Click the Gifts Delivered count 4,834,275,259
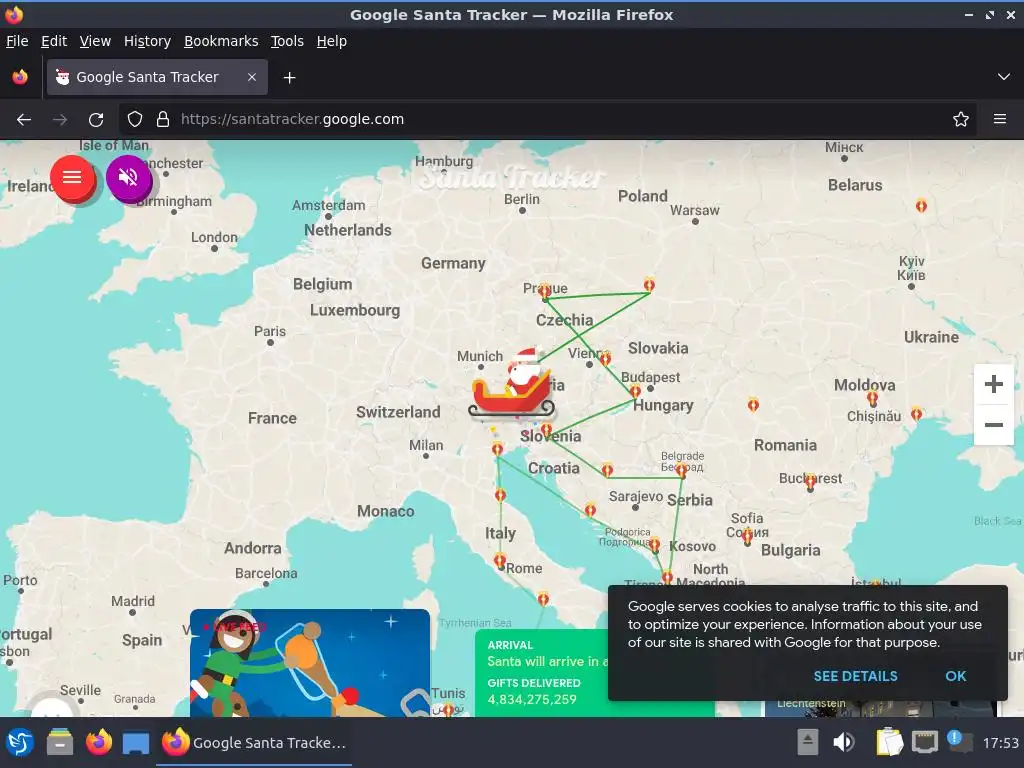Screen dimensions: 1024x768 [x=532, y=699]
